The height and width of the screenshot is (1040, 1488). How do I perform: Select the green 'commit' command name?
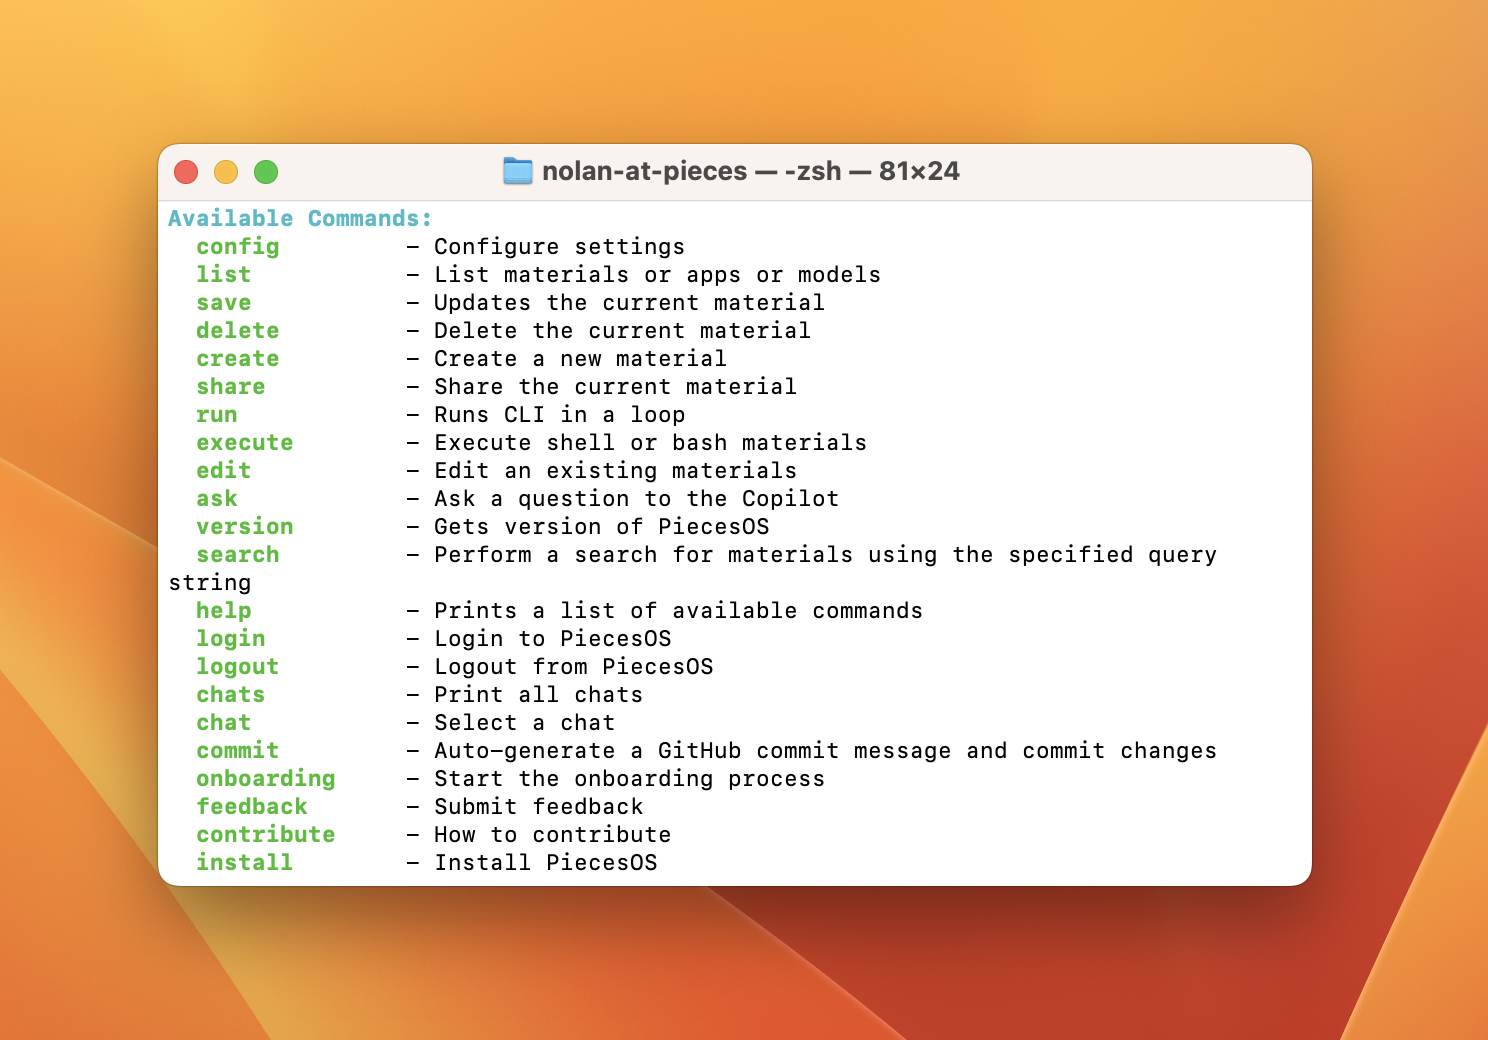(x=238, y=750)
